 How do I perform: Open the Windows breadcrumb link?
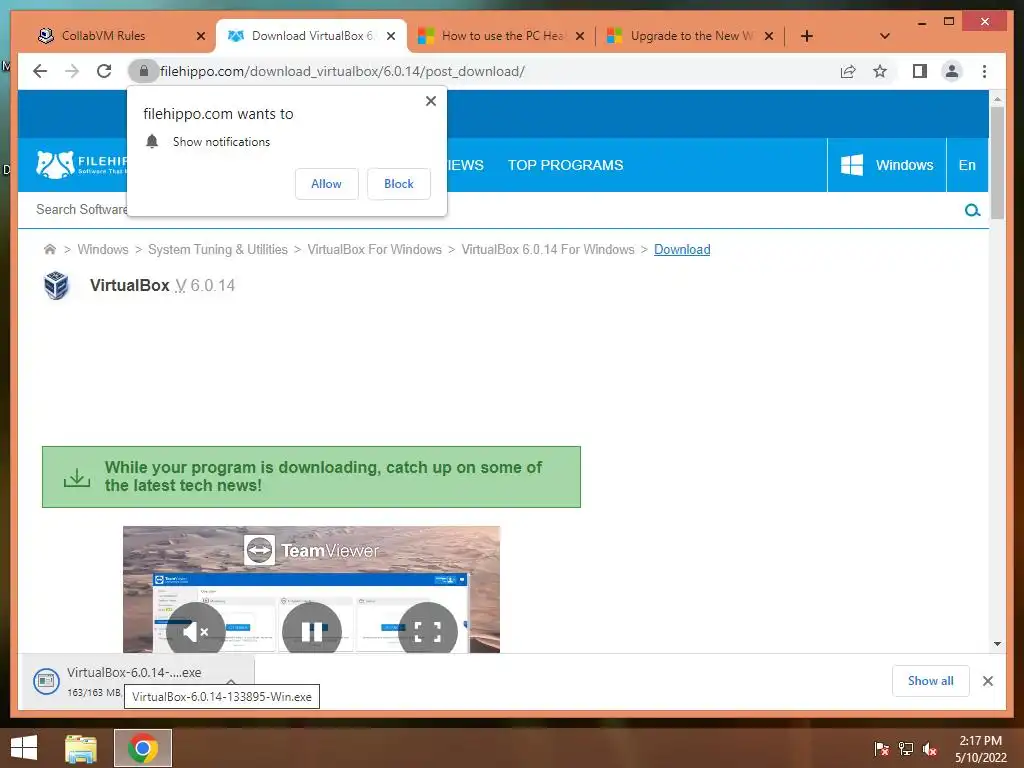click(103, 249)
